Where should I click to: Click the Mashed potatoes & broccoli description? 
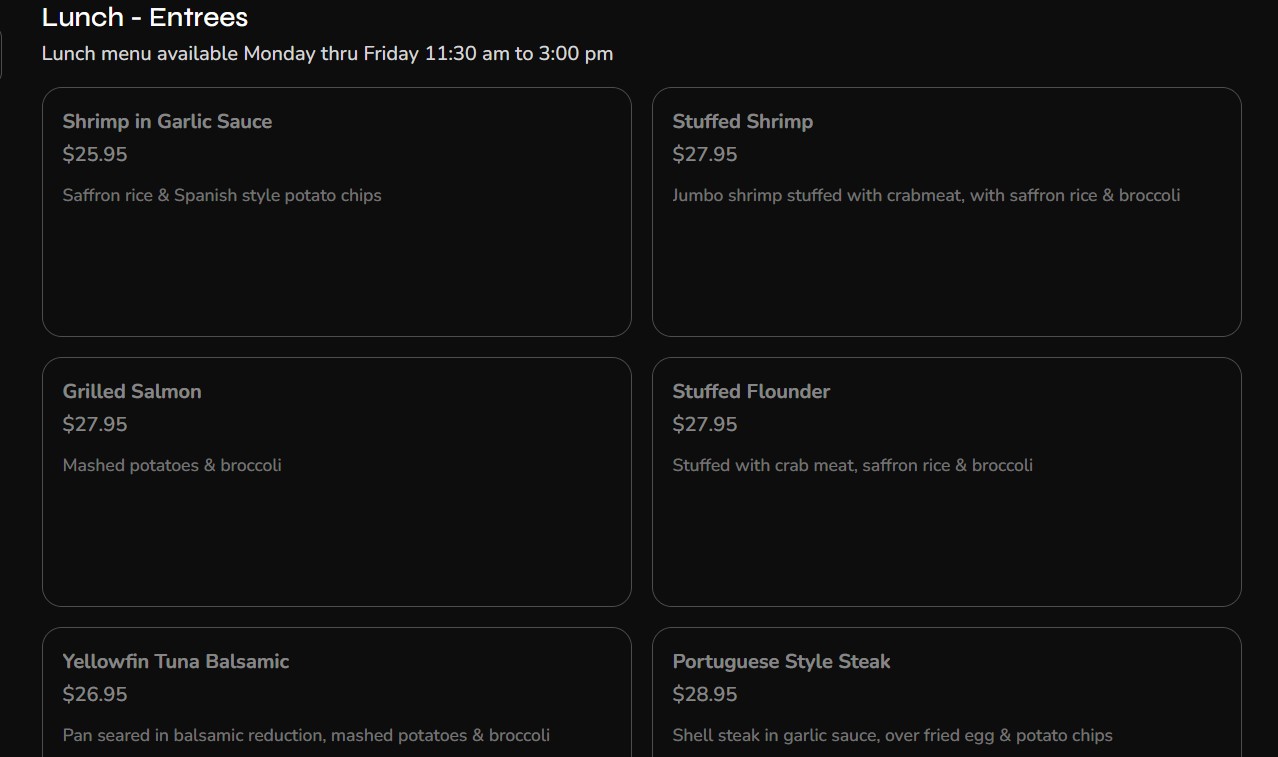[172, 465]
